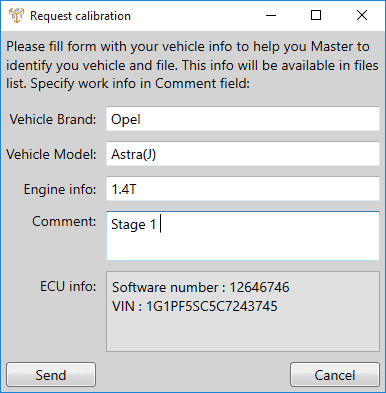Click the Vehicle Model label
The width and height of the screenshot is (386, 393).
[x=51, y=154]
